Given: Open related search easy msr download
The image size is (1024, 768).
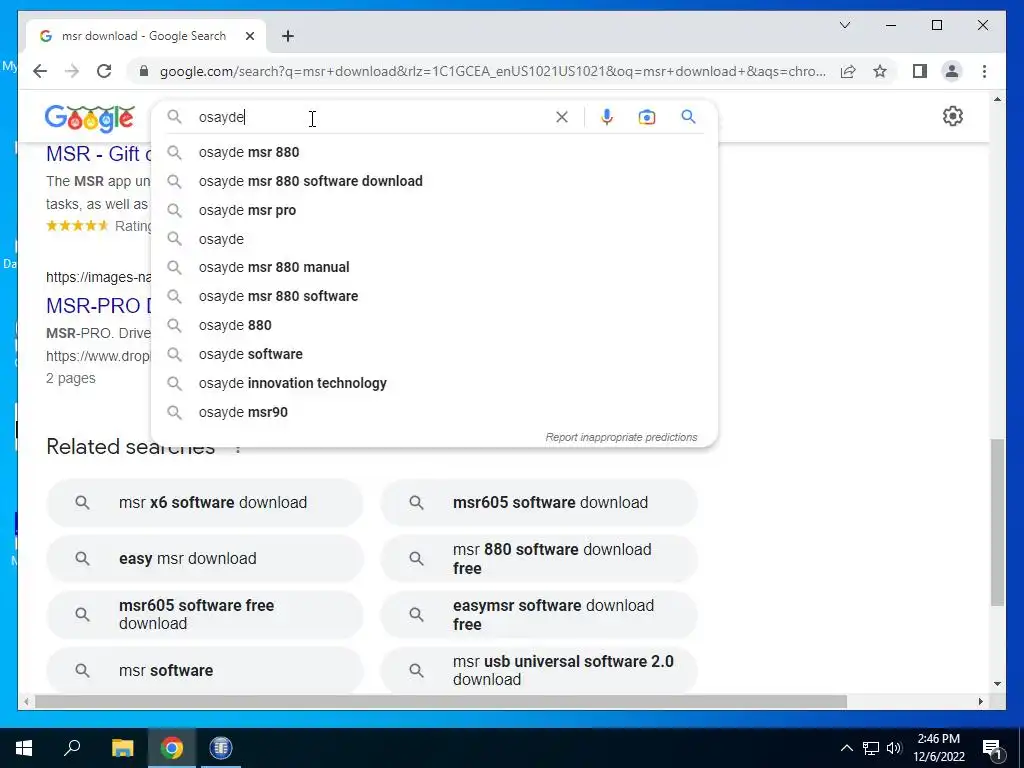Looking at the screenshot, I should (x=204, y=558).
